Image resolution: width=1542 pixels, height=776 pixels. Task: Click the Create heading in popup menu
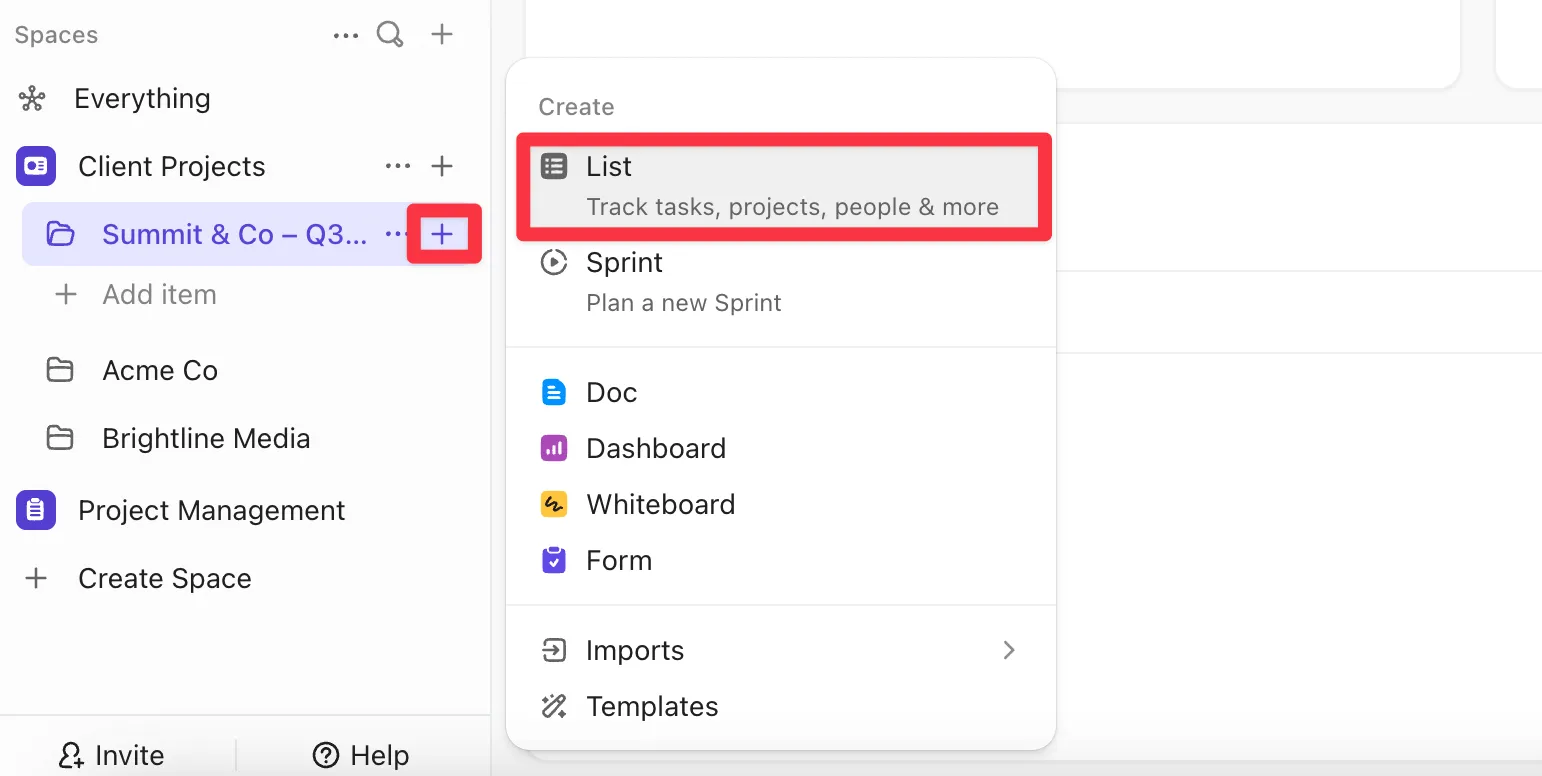[x=576, y=107]
